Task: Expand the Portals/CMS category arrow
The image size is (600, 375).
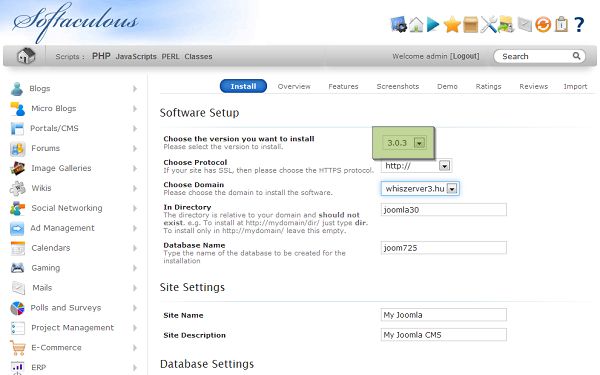Action: click(135, 129)
